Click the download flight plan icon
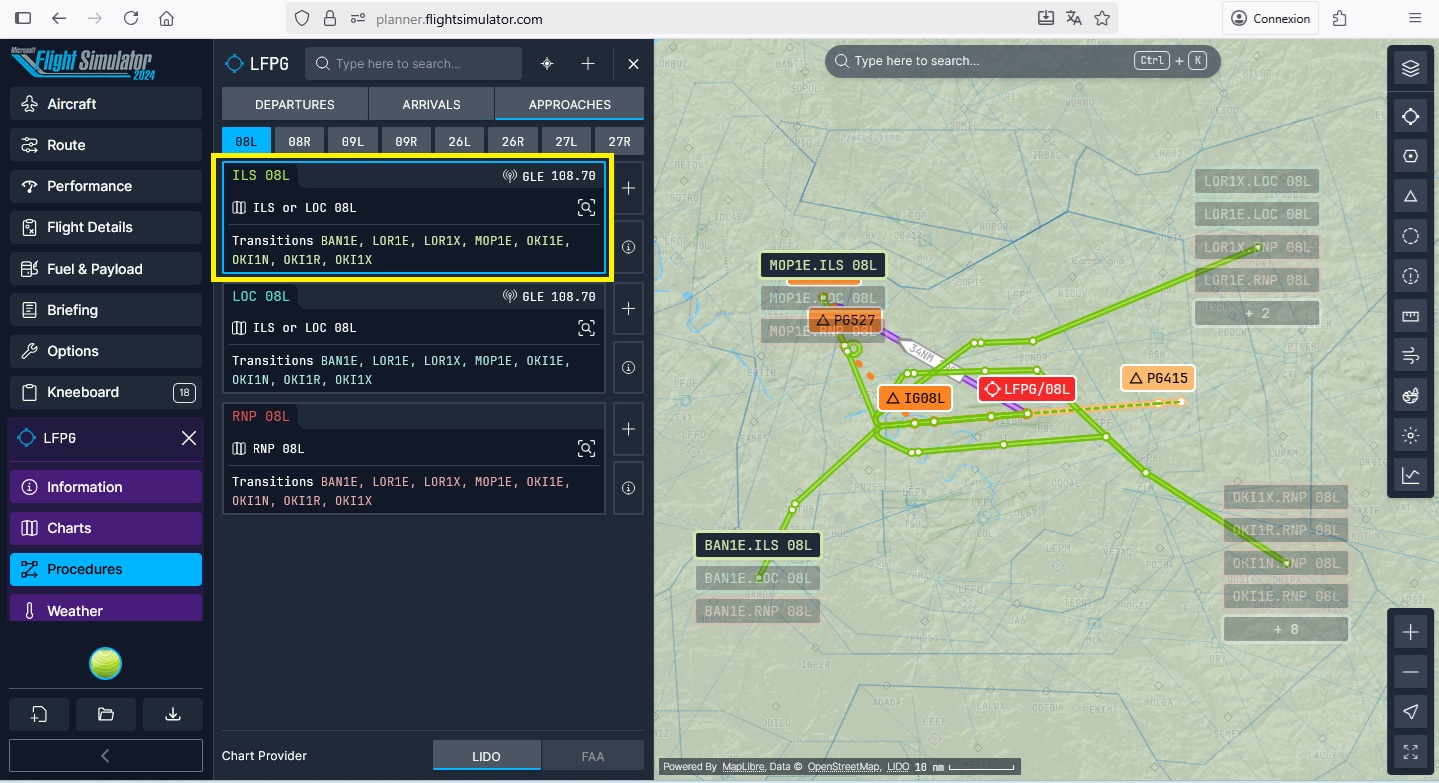Viewport: 1439px width, 783px height. [172, 714]
